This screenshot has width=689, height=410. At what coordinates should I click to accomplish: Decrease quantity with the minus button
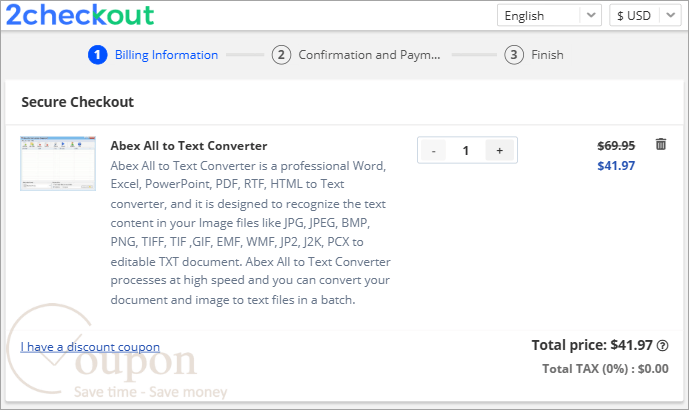[x=433, y=151]
